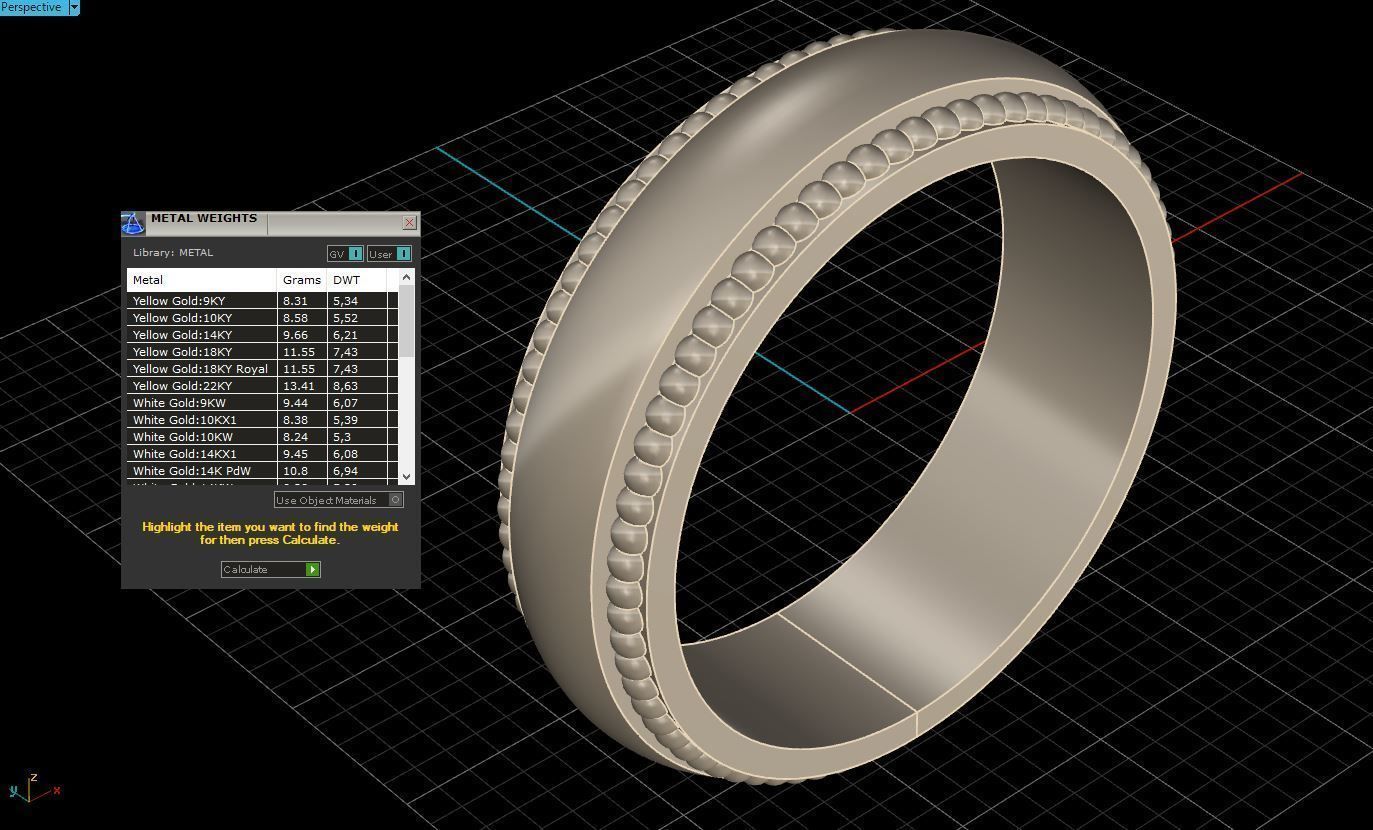
Task: Select the Yellow Gold:10KY row
Action: coord(262,318)
